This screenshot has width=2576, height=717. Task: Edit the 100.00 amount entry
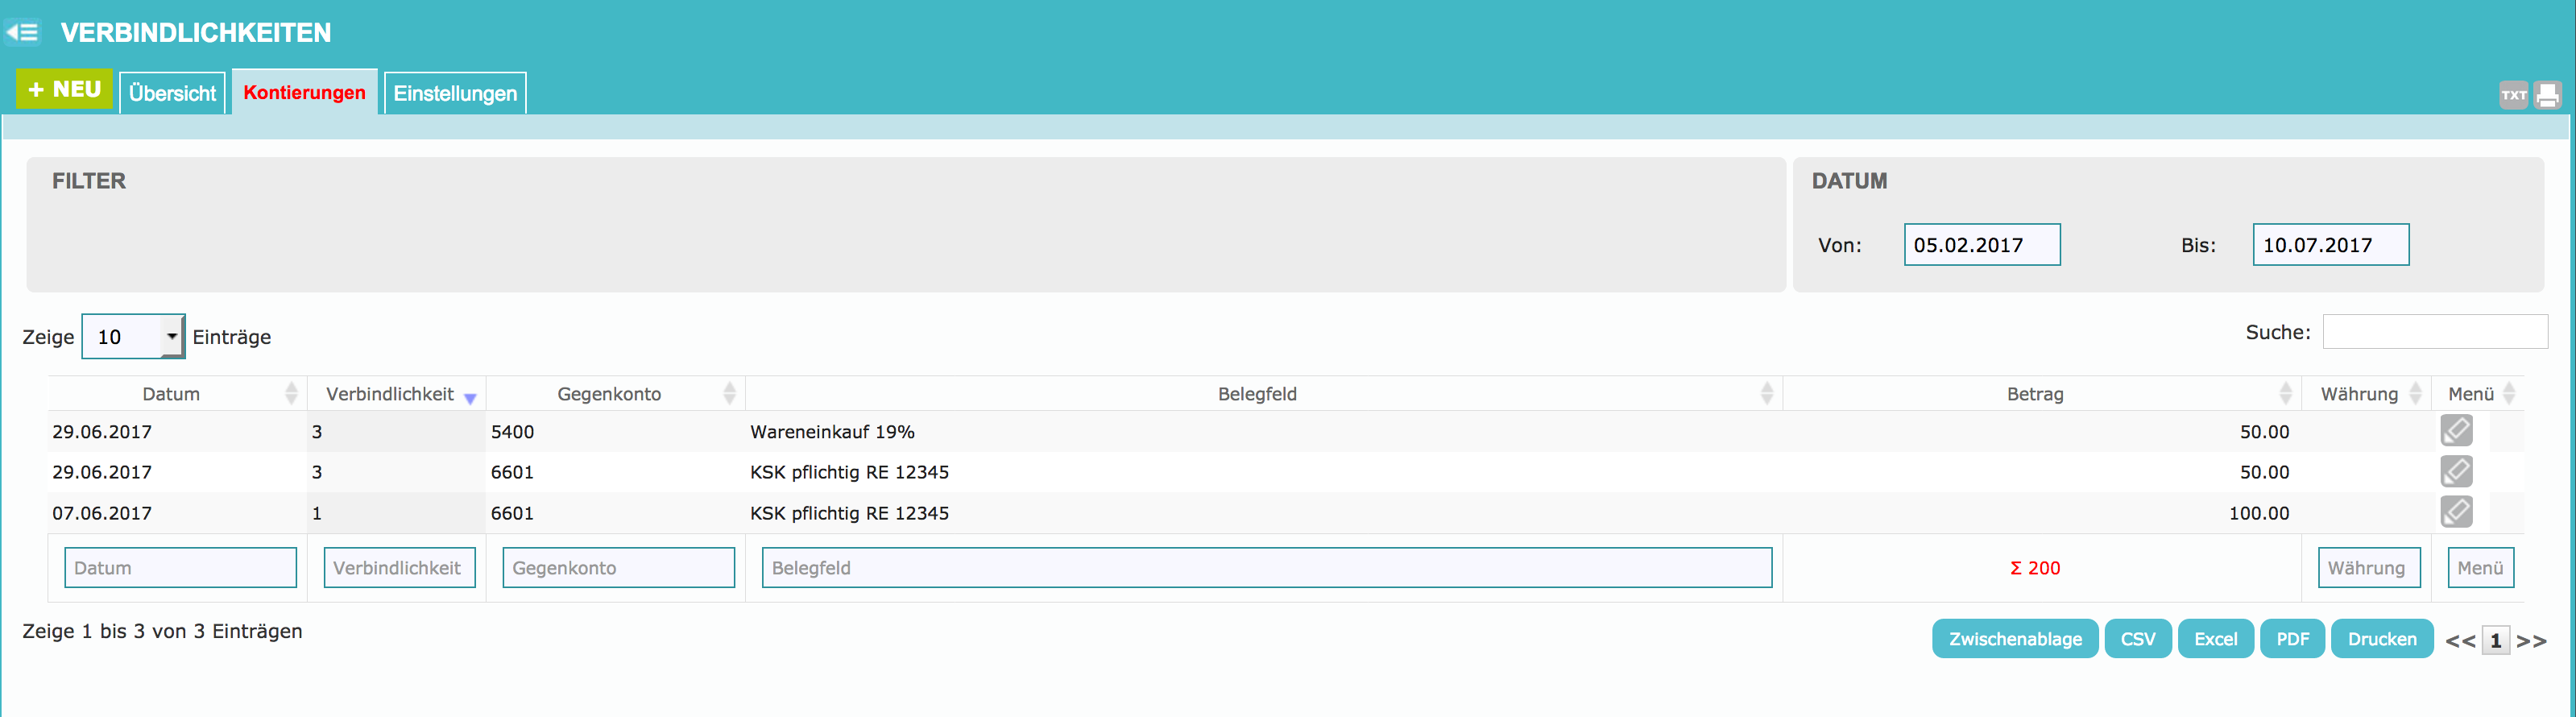point(2455,512)
